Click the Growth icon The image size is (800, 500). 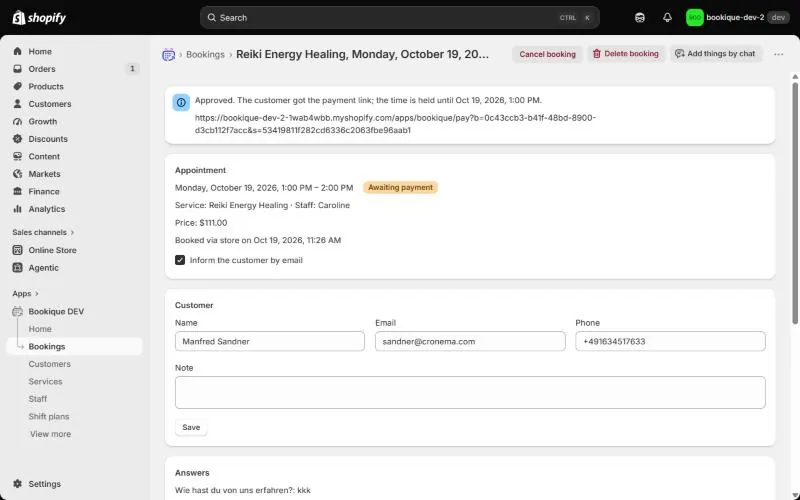point(18,121)
